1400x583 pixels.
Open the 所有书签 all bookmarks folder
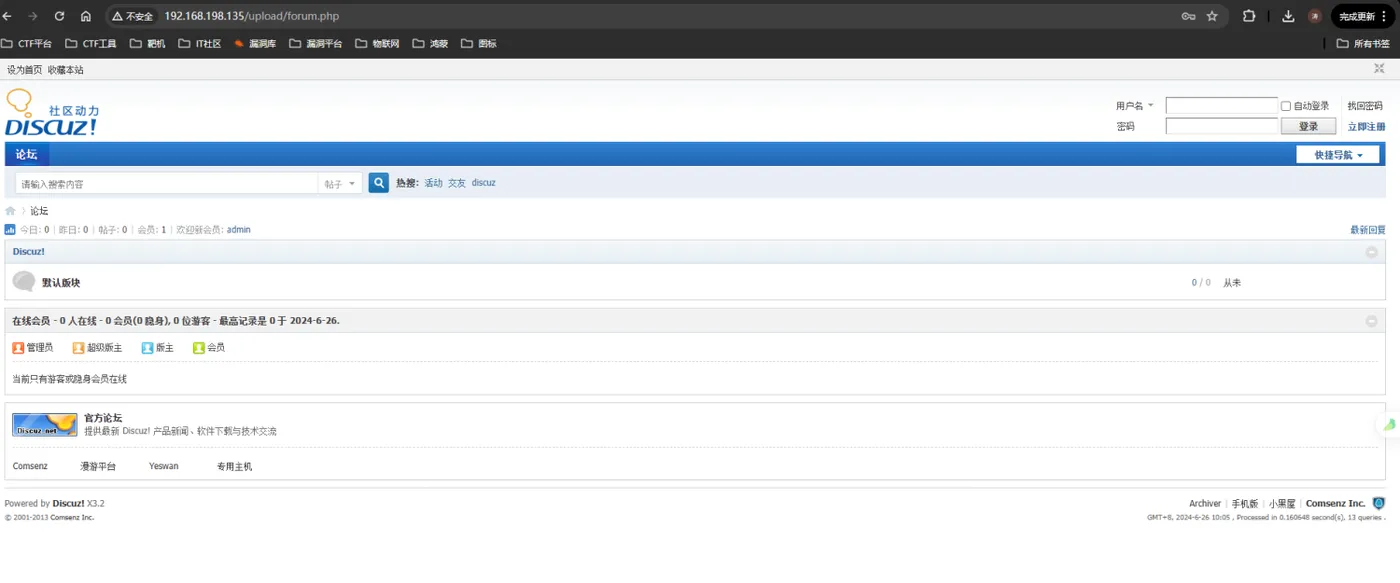tap(1363, 44)
